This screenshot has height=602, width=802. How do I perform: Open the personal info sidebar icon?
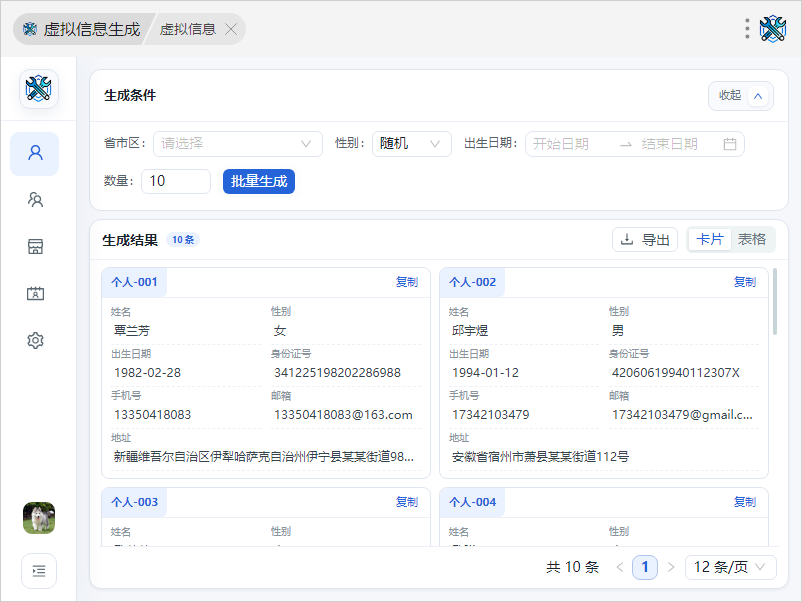35,153
